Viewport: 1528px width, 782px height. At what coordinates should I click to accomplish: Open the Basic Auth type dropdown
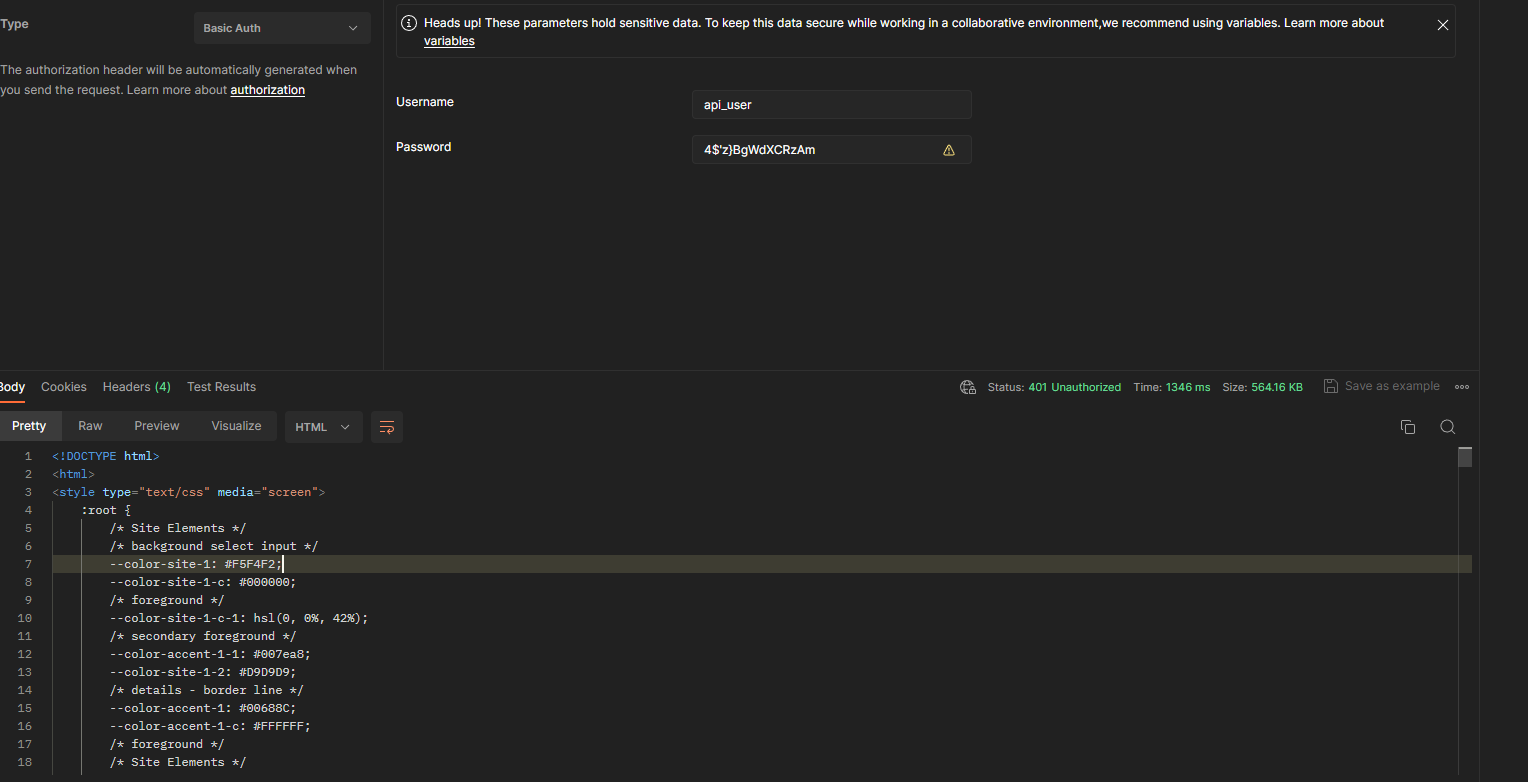point(281,28)
